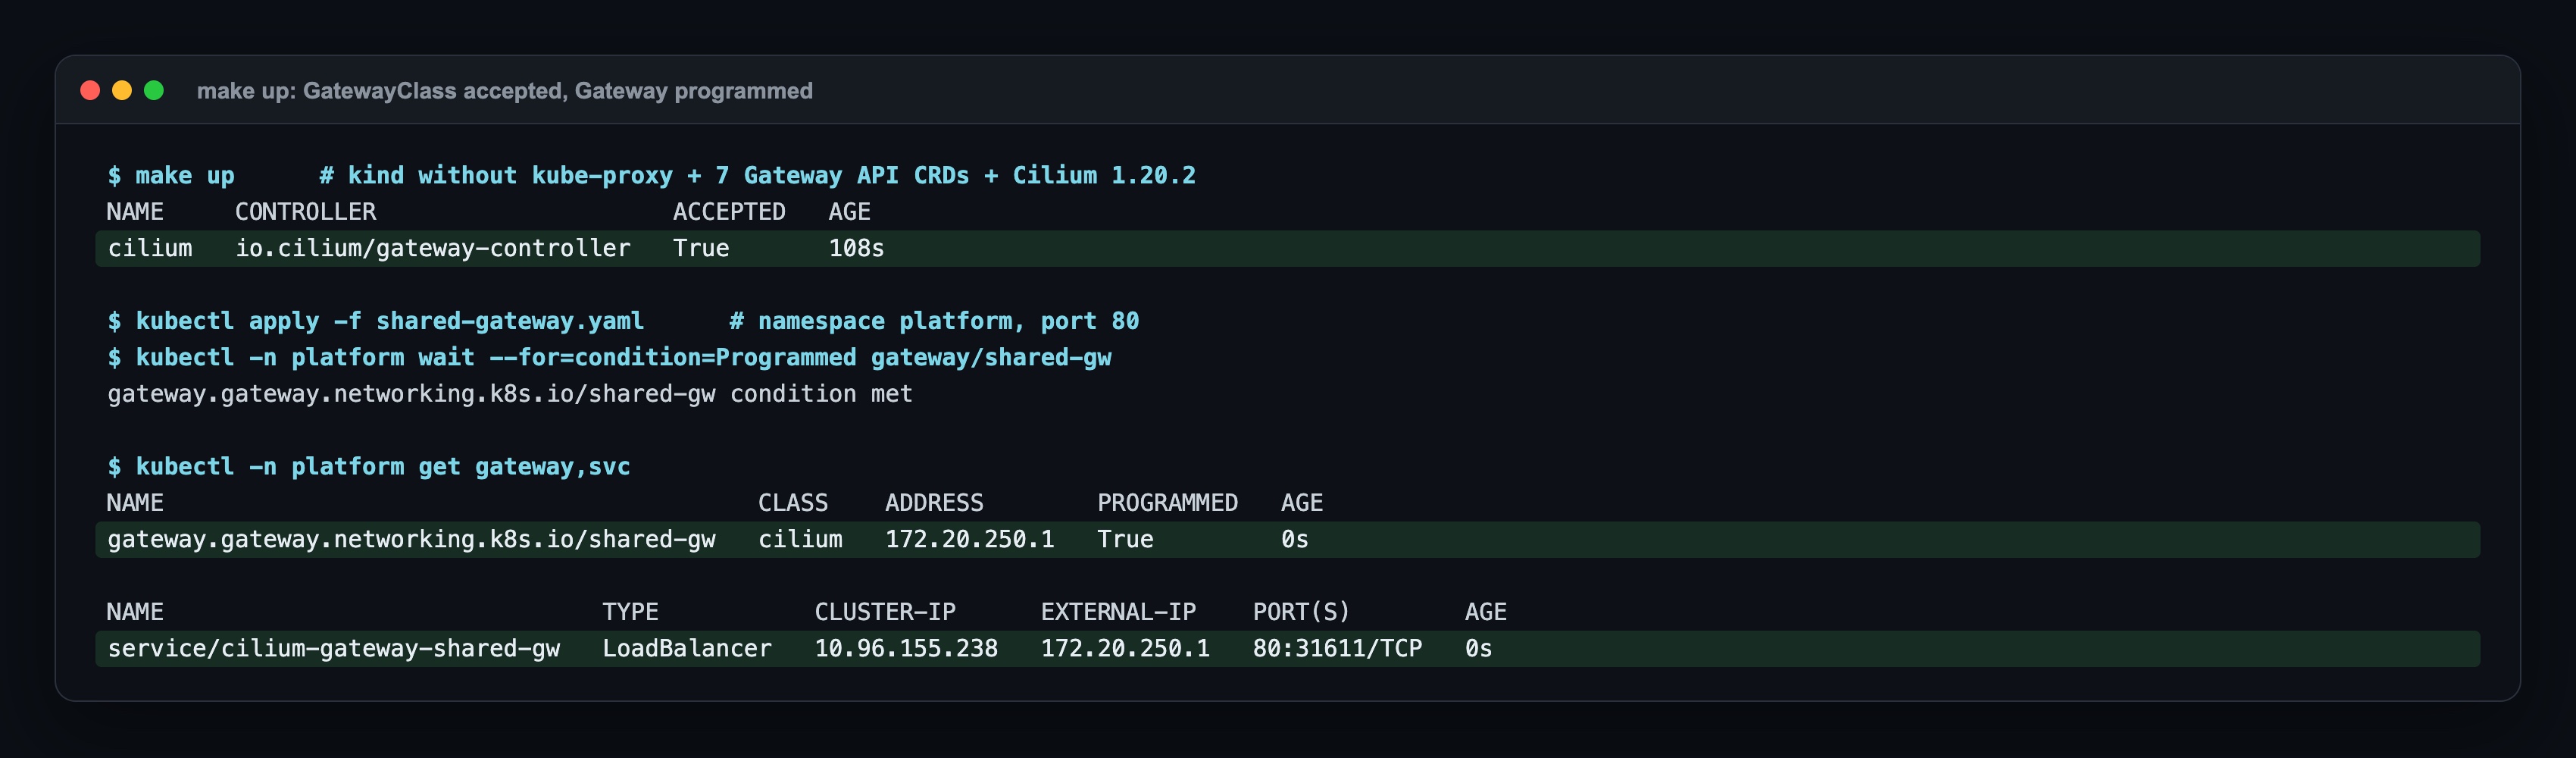Click the ADDRESS column header
The width and height of the screenshot is (2576, 758).
934,503
